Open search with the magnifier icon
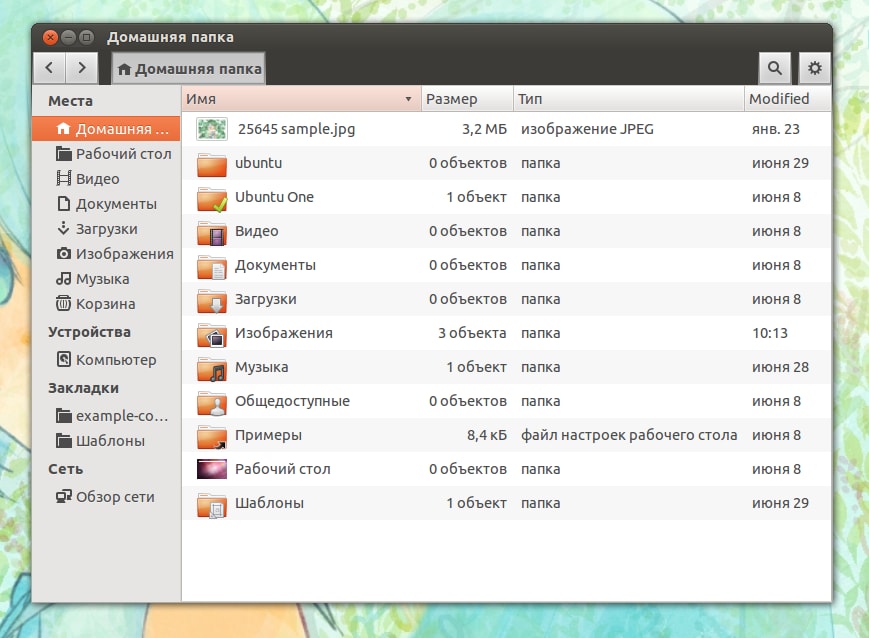This screenshot has width=869, height=638. point(774,68)
